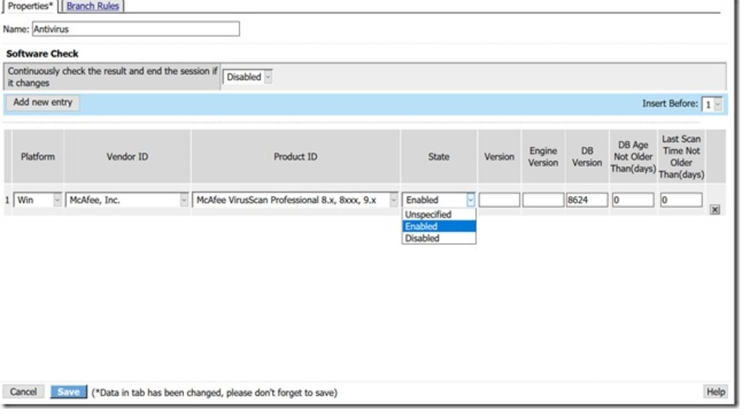This screenshot has height=419, width=750.
Task: Select the Properties tab
Action: [28, 6]
